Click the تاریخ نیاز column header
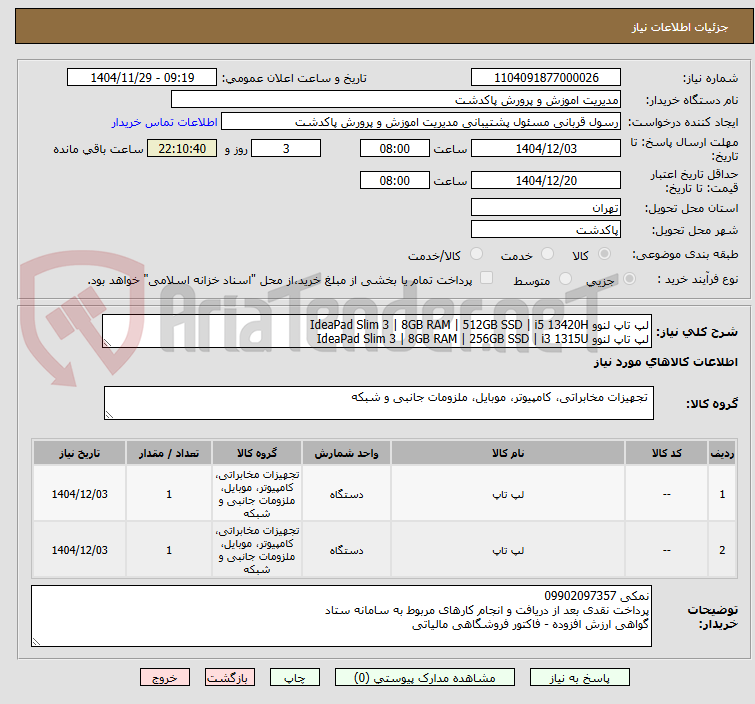 pyautogui.click(x=79, y=453)
